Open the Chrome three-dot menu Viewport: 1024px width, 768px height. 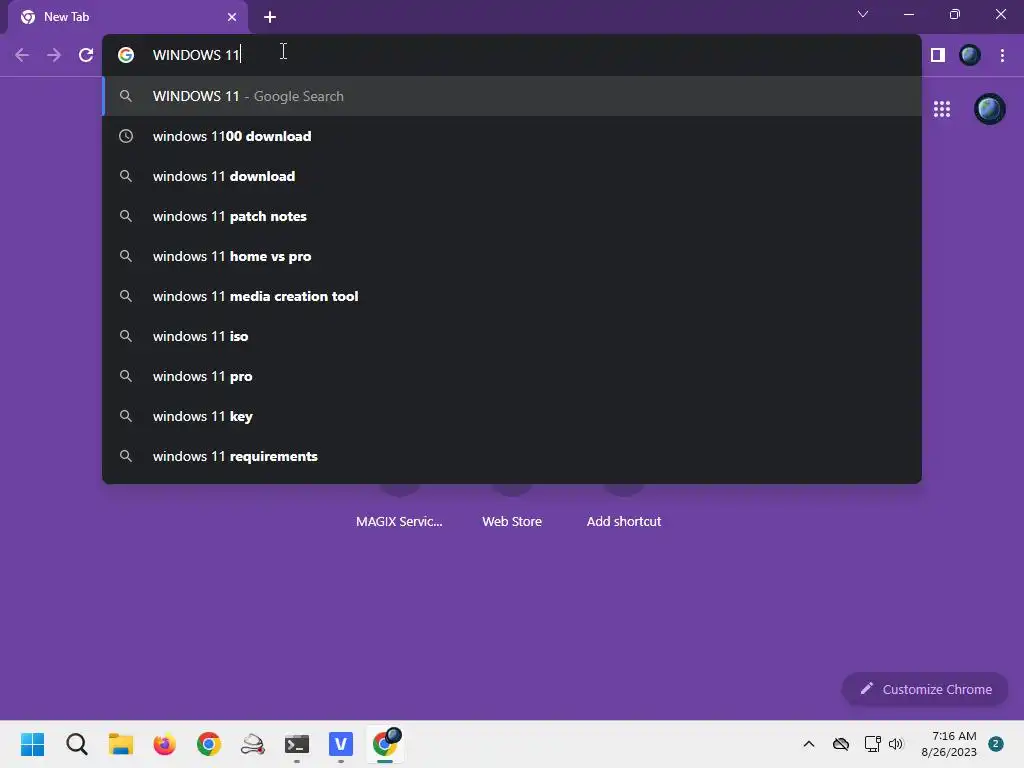pos(1002,55)
